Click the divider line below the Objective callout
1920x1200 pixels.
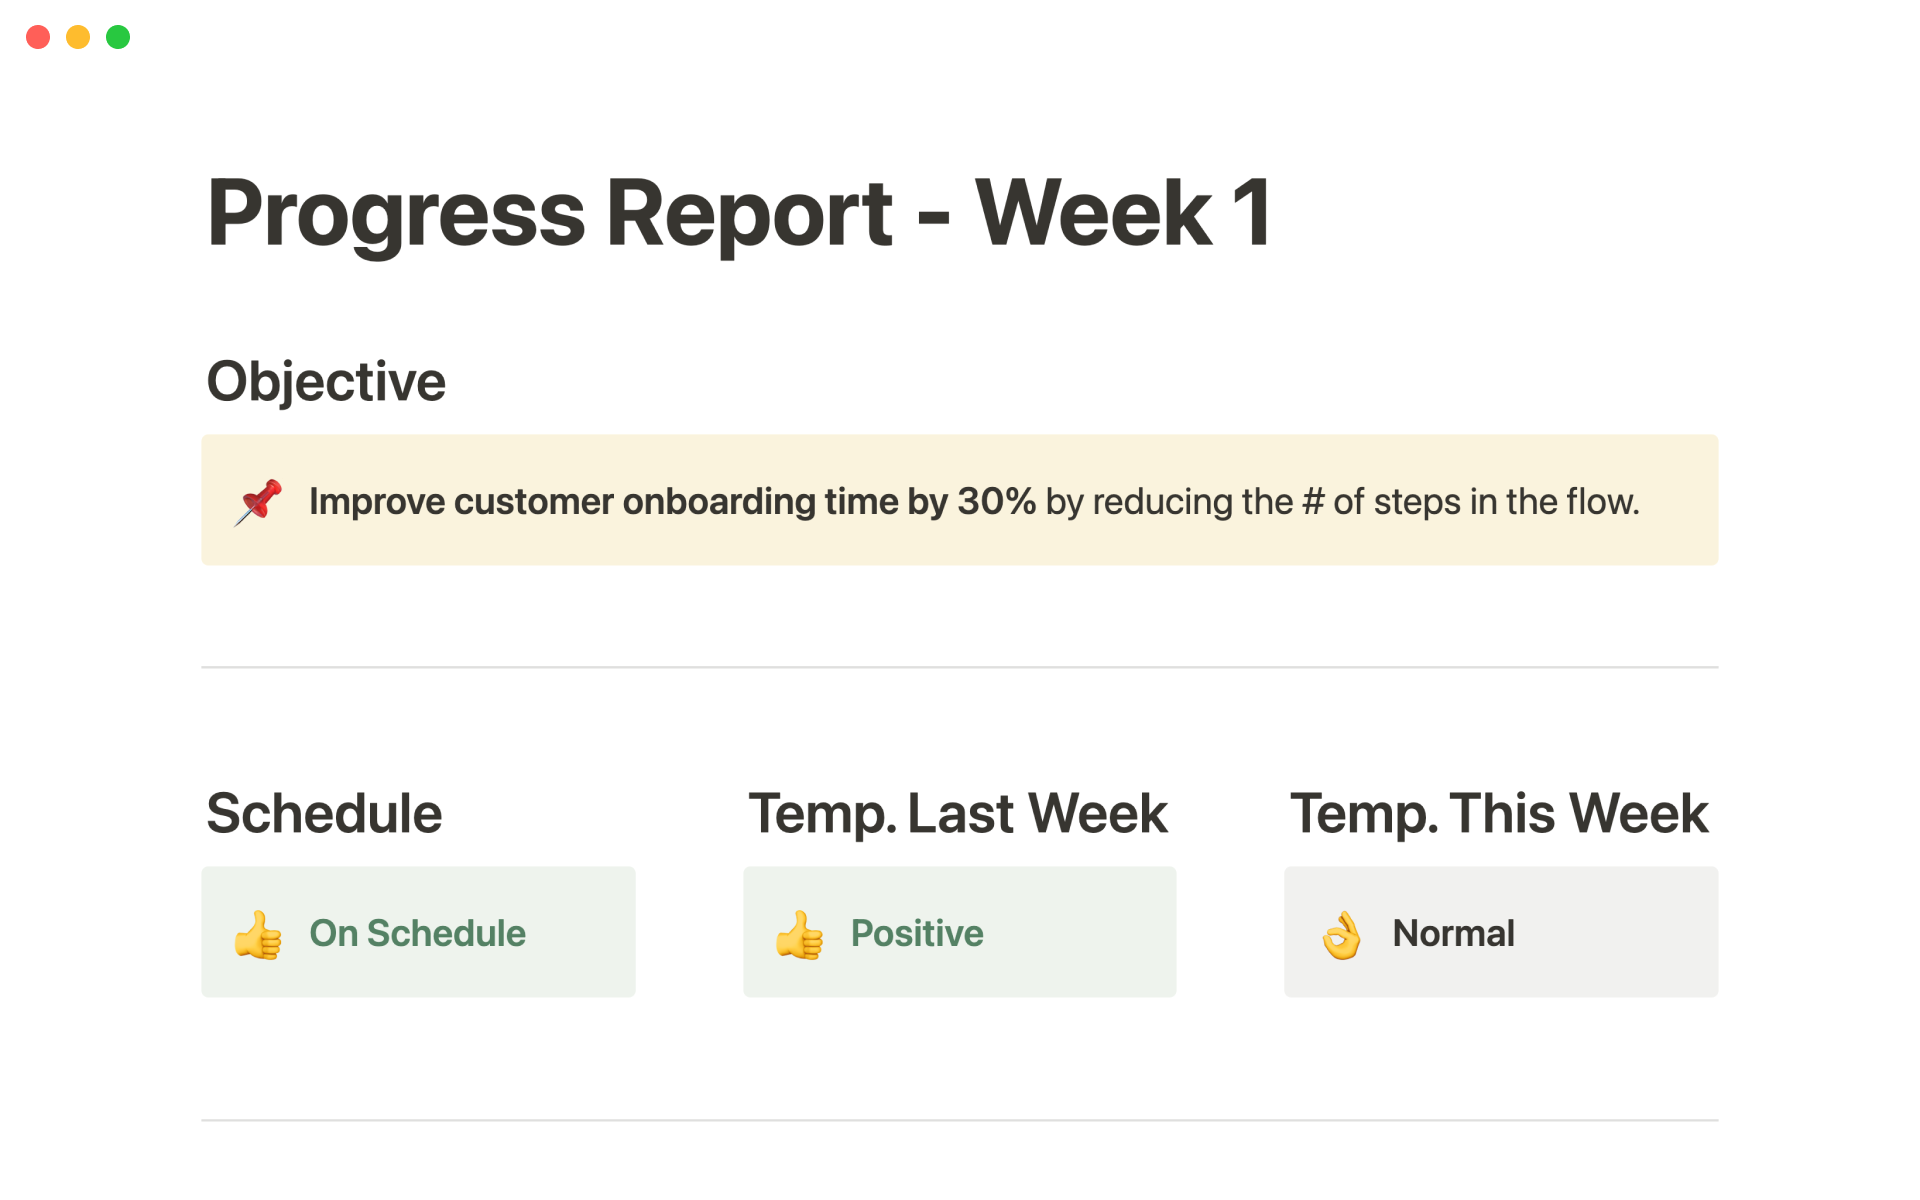[x=960, y=667]
